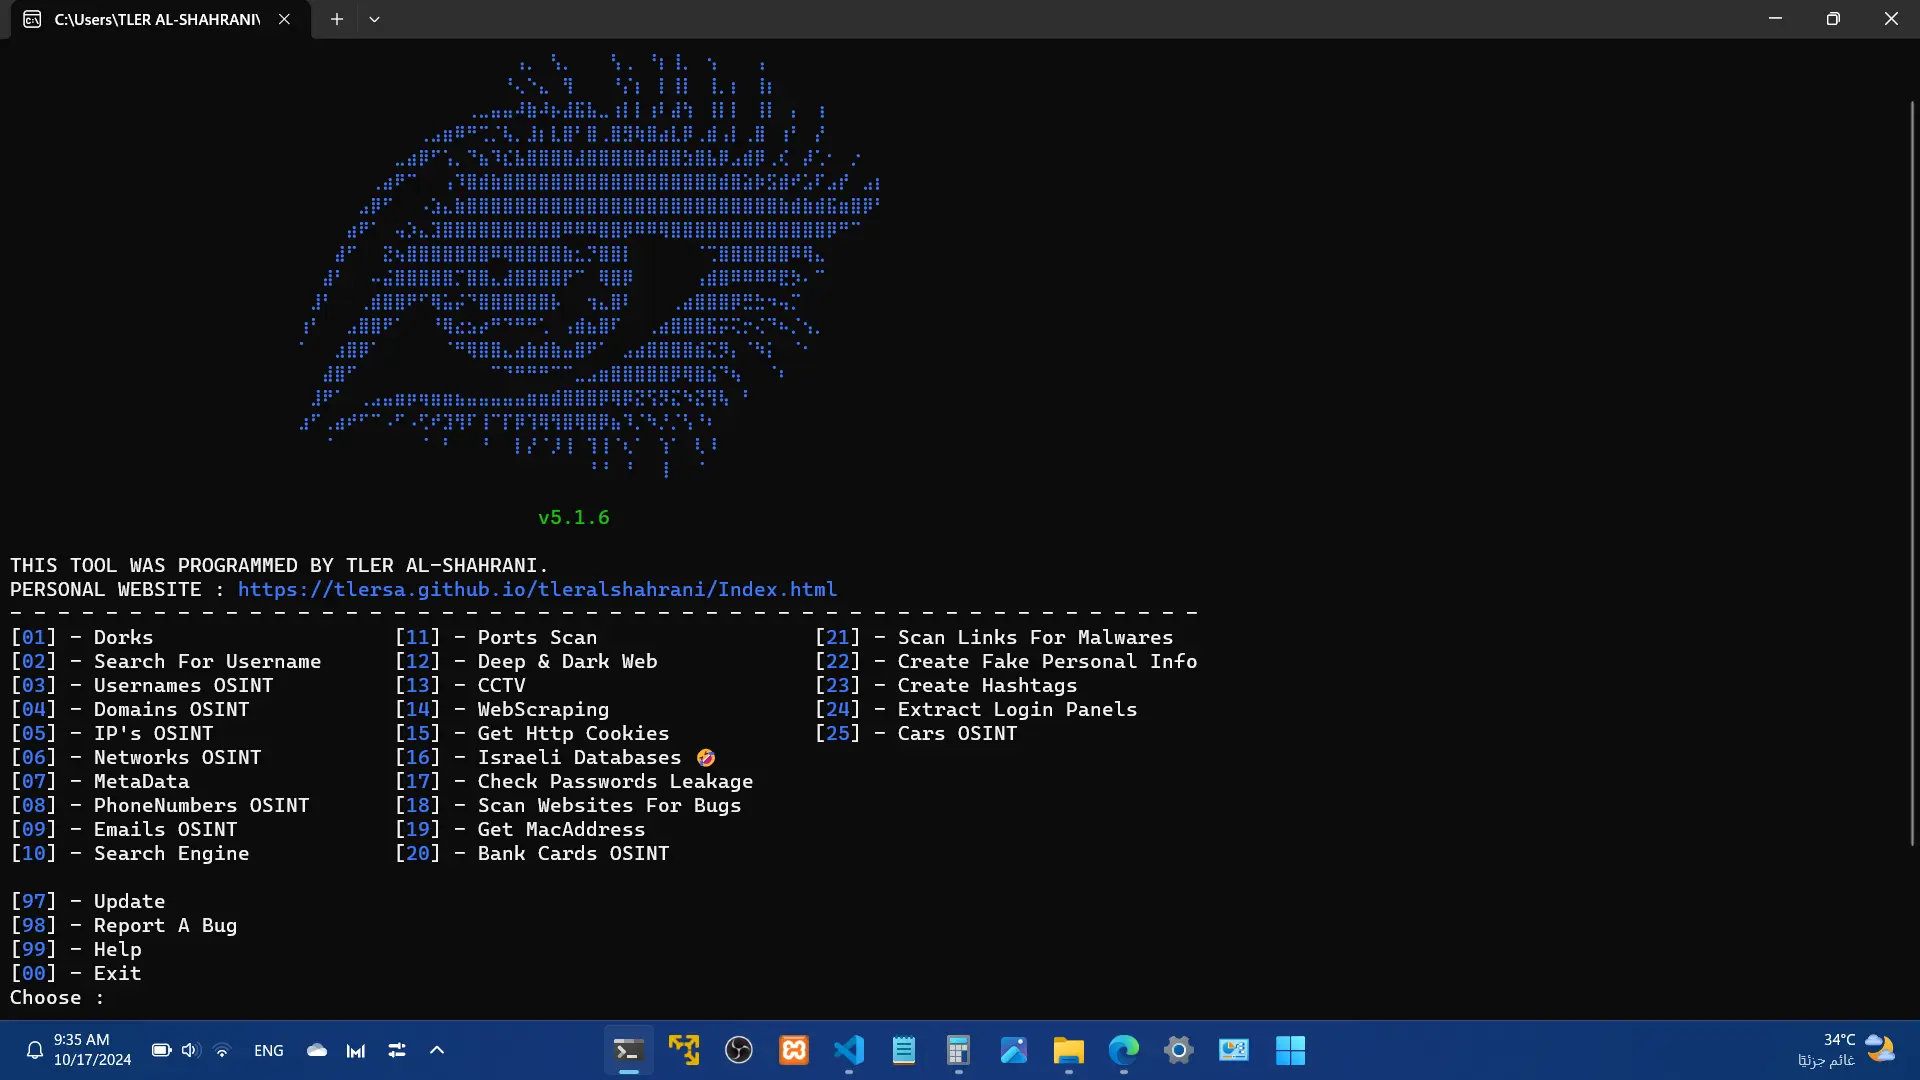Open the weather widget showing 34°C
The width and height of the screenshot is (1920, 1080).
1846,1050
